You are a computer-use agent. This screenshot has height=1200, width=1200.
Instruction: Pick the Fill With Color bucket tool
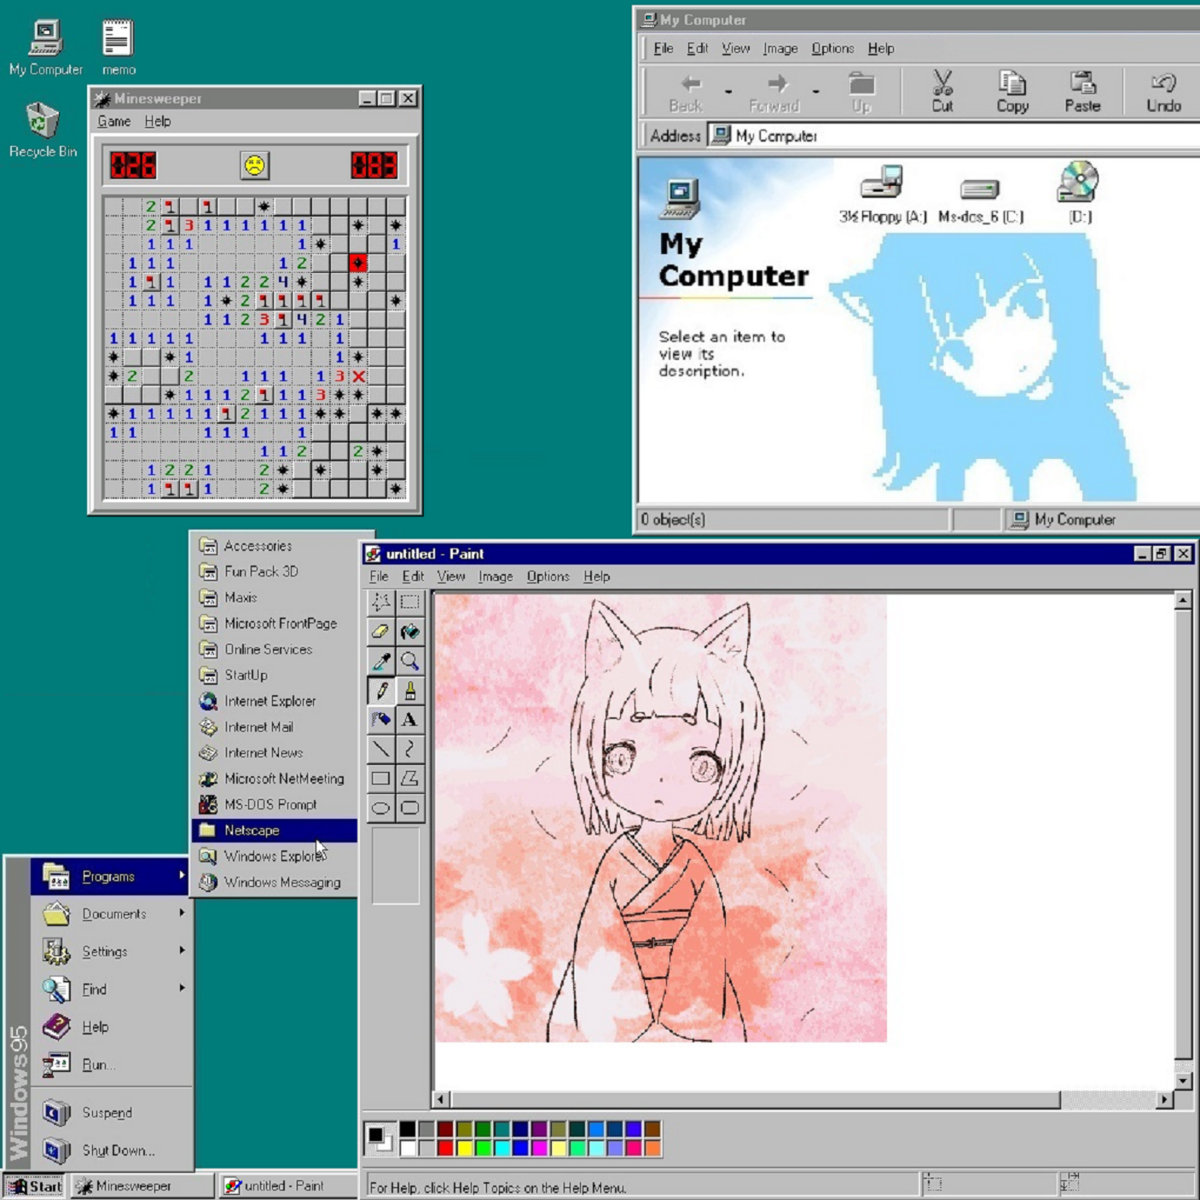[410, 631]
